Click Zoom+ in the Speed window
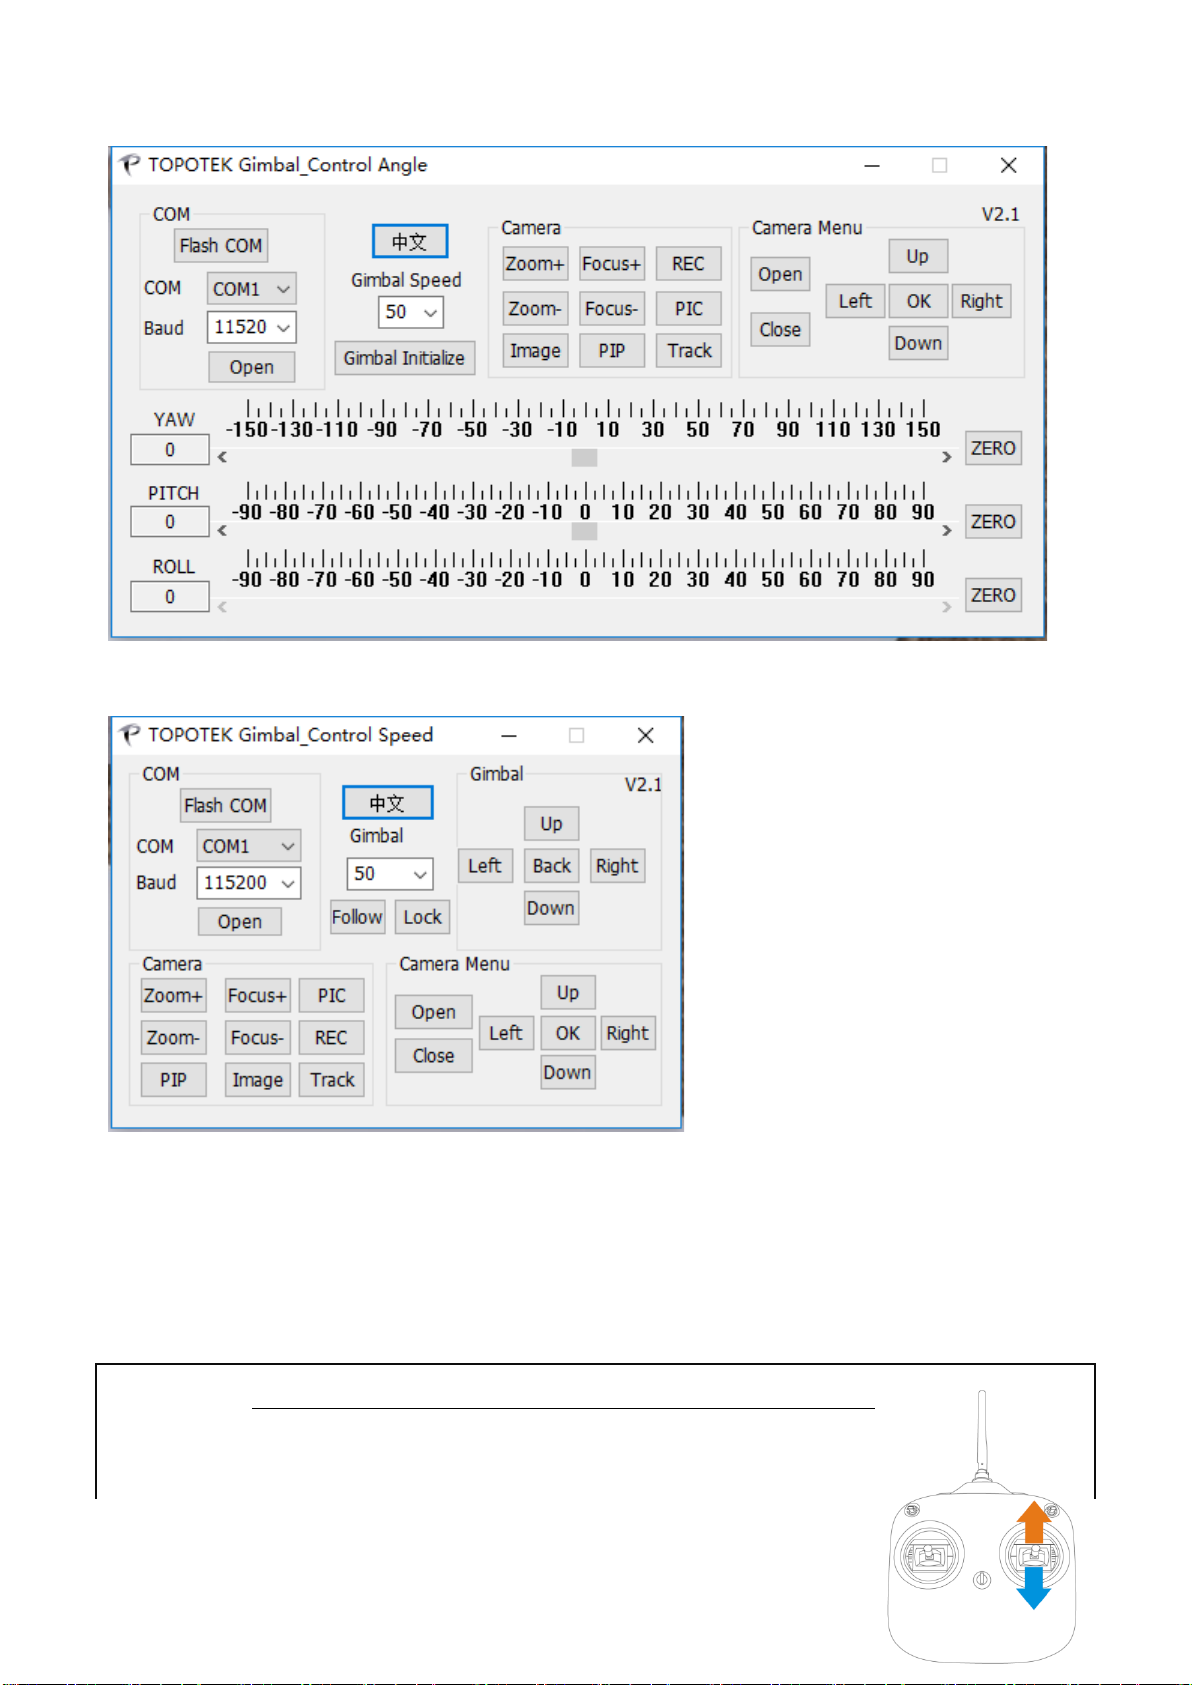 click(173, 996)
